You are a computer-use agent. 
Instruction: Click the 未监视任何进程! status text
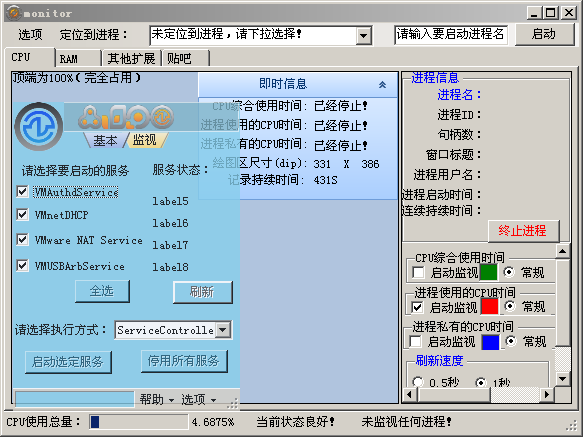407,422
